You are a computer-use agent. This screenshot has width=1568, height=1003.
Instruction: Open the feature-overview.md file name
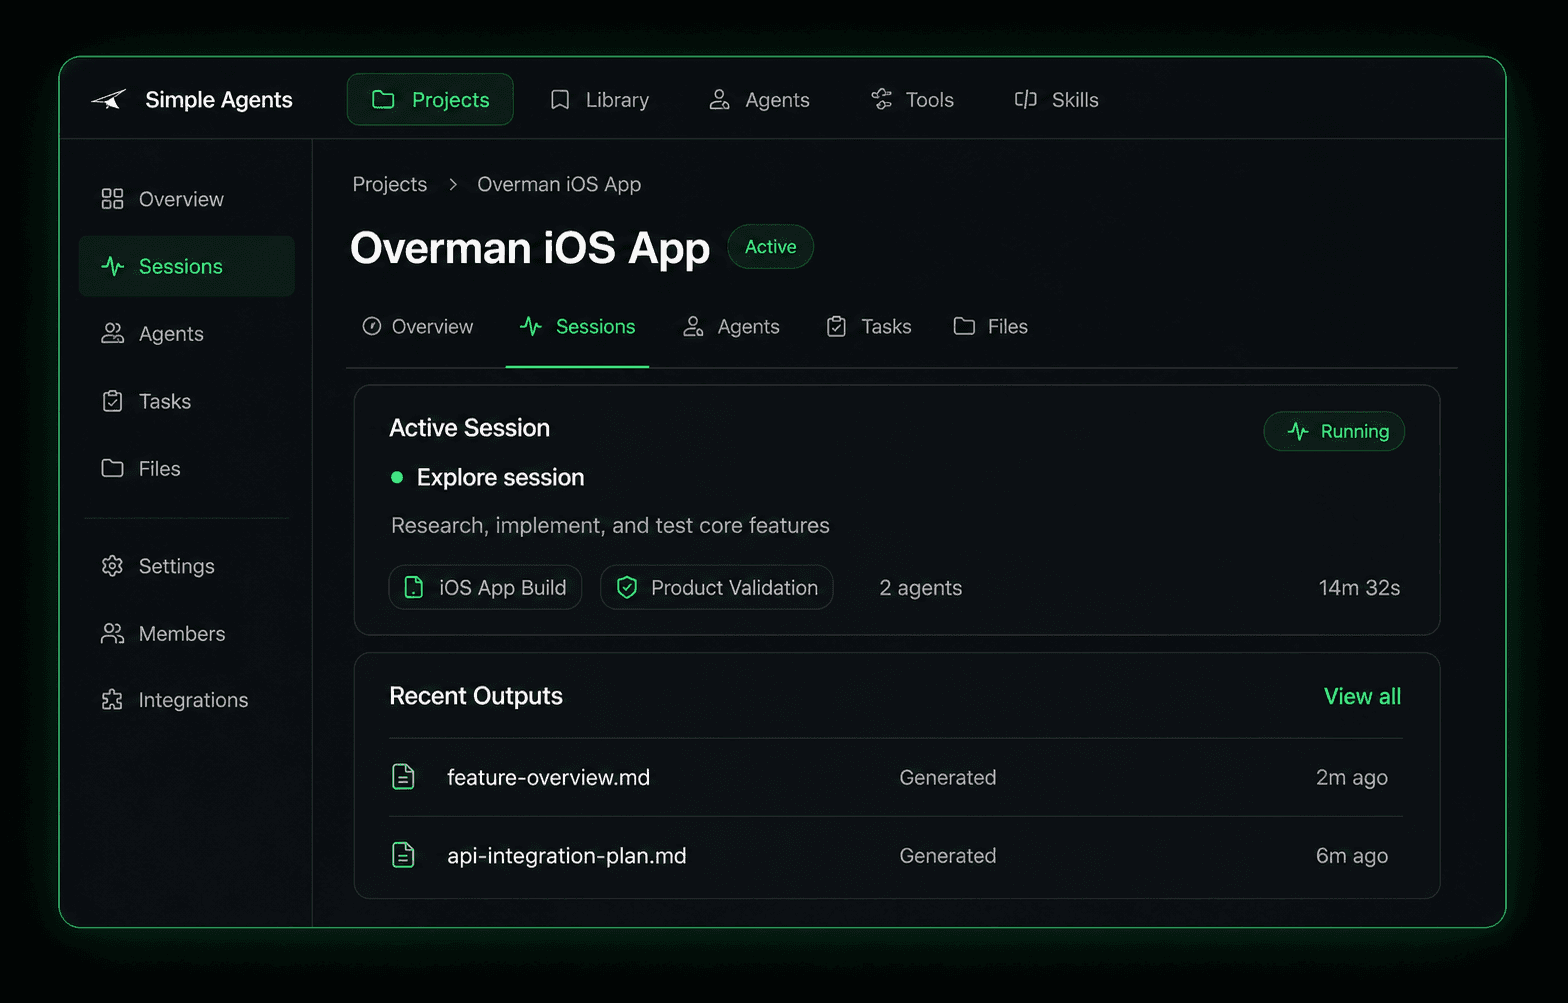click(548, 777)
